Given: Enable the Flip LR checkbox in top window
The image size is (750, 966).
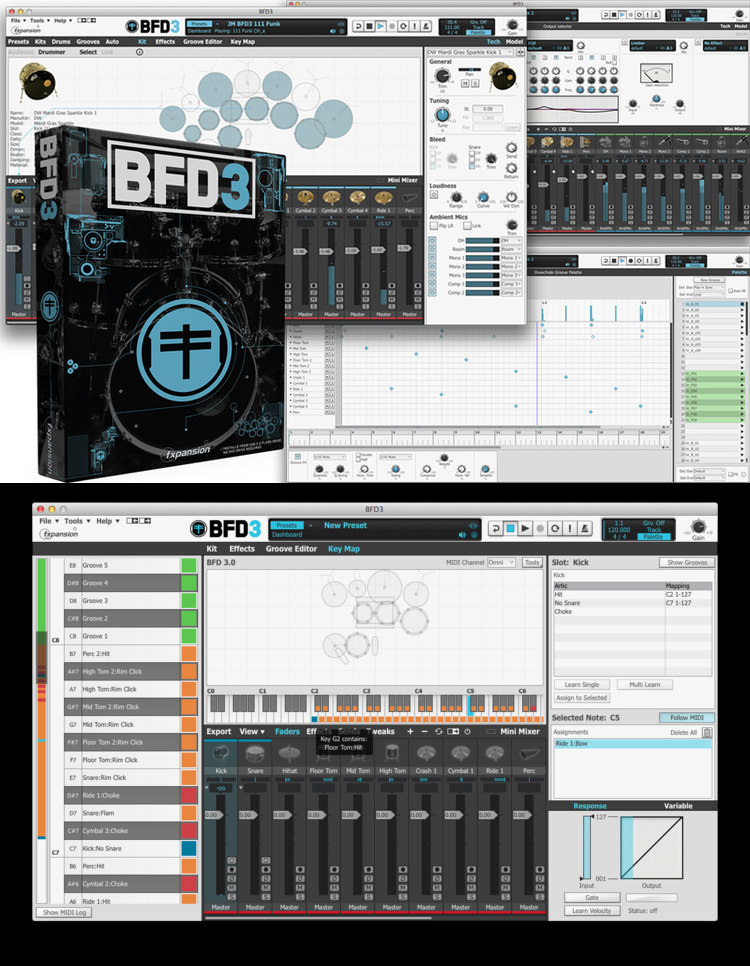Looking at the screenshot, I should tap(434, 226).
